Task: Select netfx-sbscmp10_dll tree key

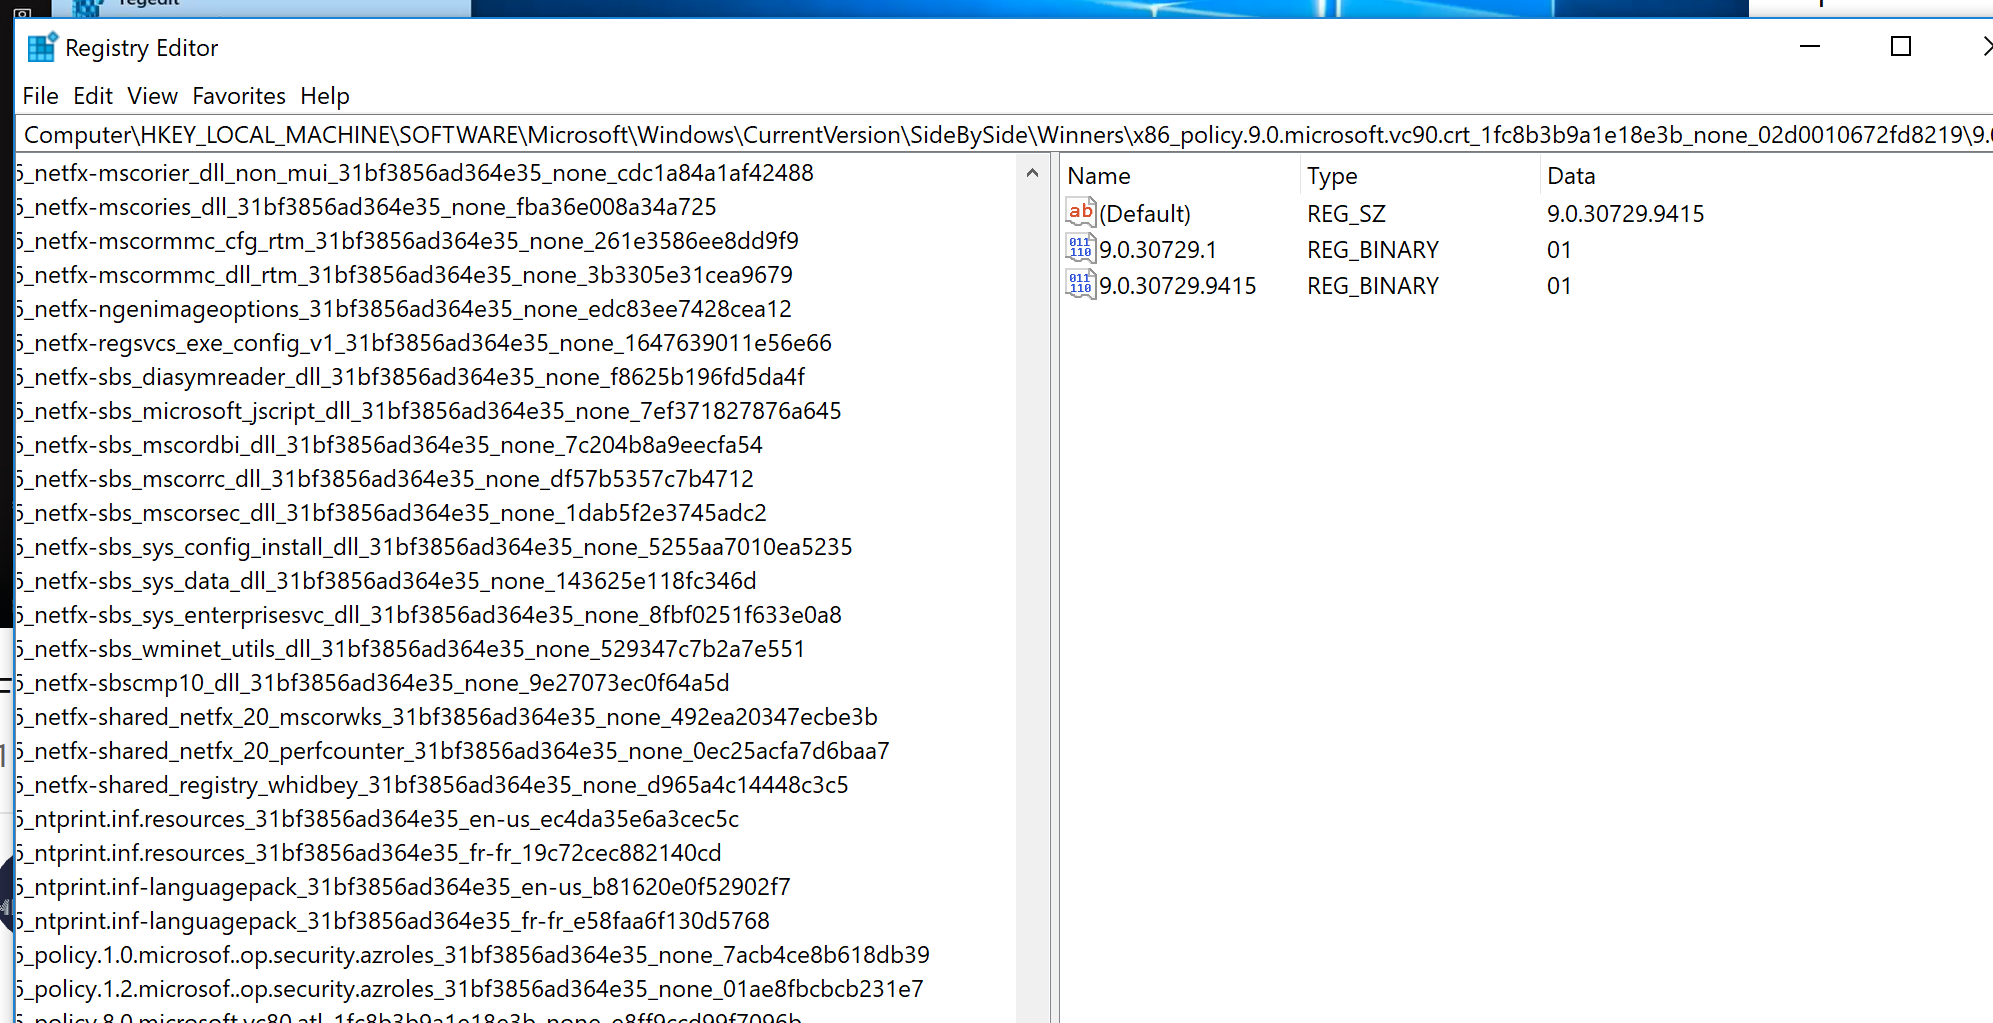Action: pyautogui.click(x=373, y=683)
